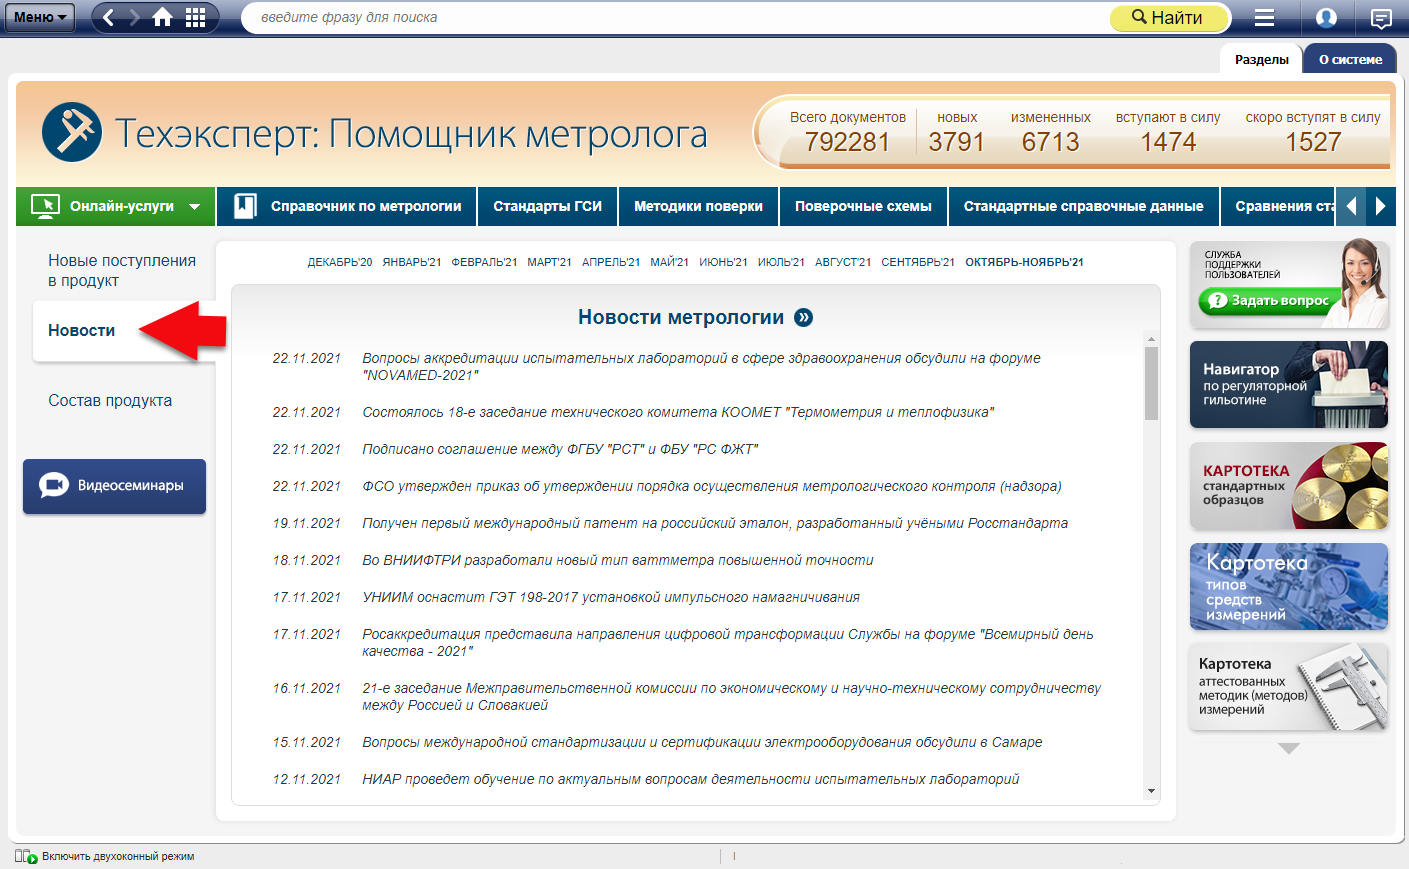The width and height of the screenshot is (1409, 869).
Task: Select month СЕНТЯБРЬ'21
Action: tap(918, 262)
